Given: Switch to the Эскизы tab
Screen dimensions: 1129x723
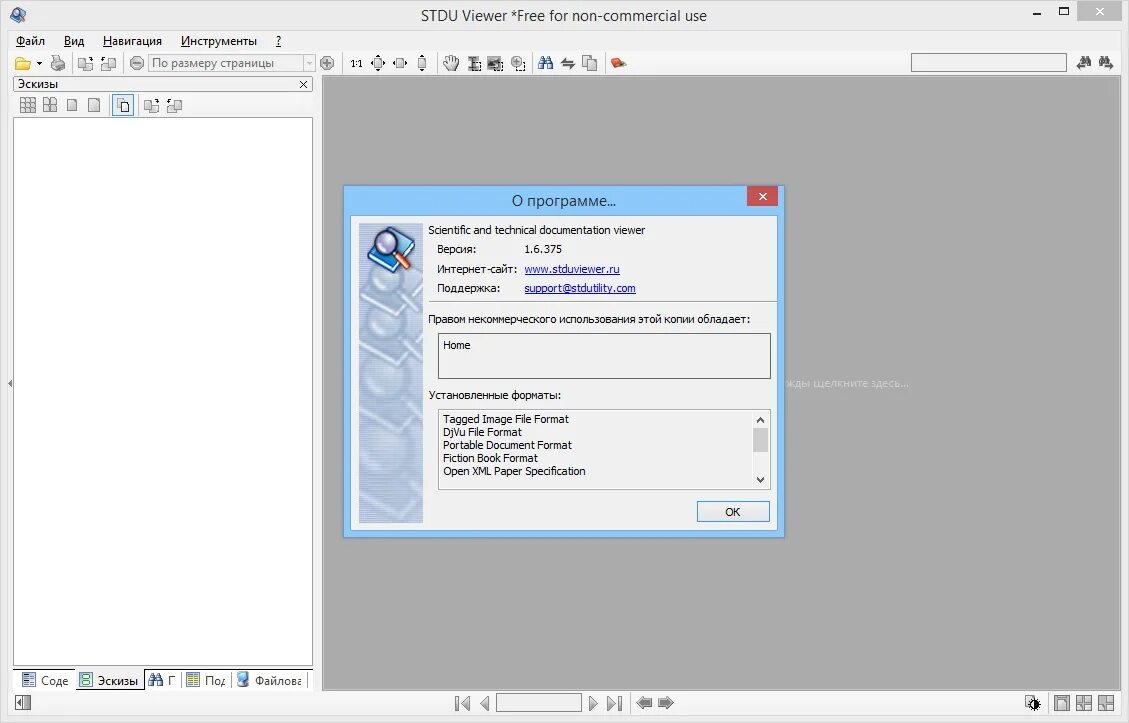Looking at the screenshot, I should (109, 680).
